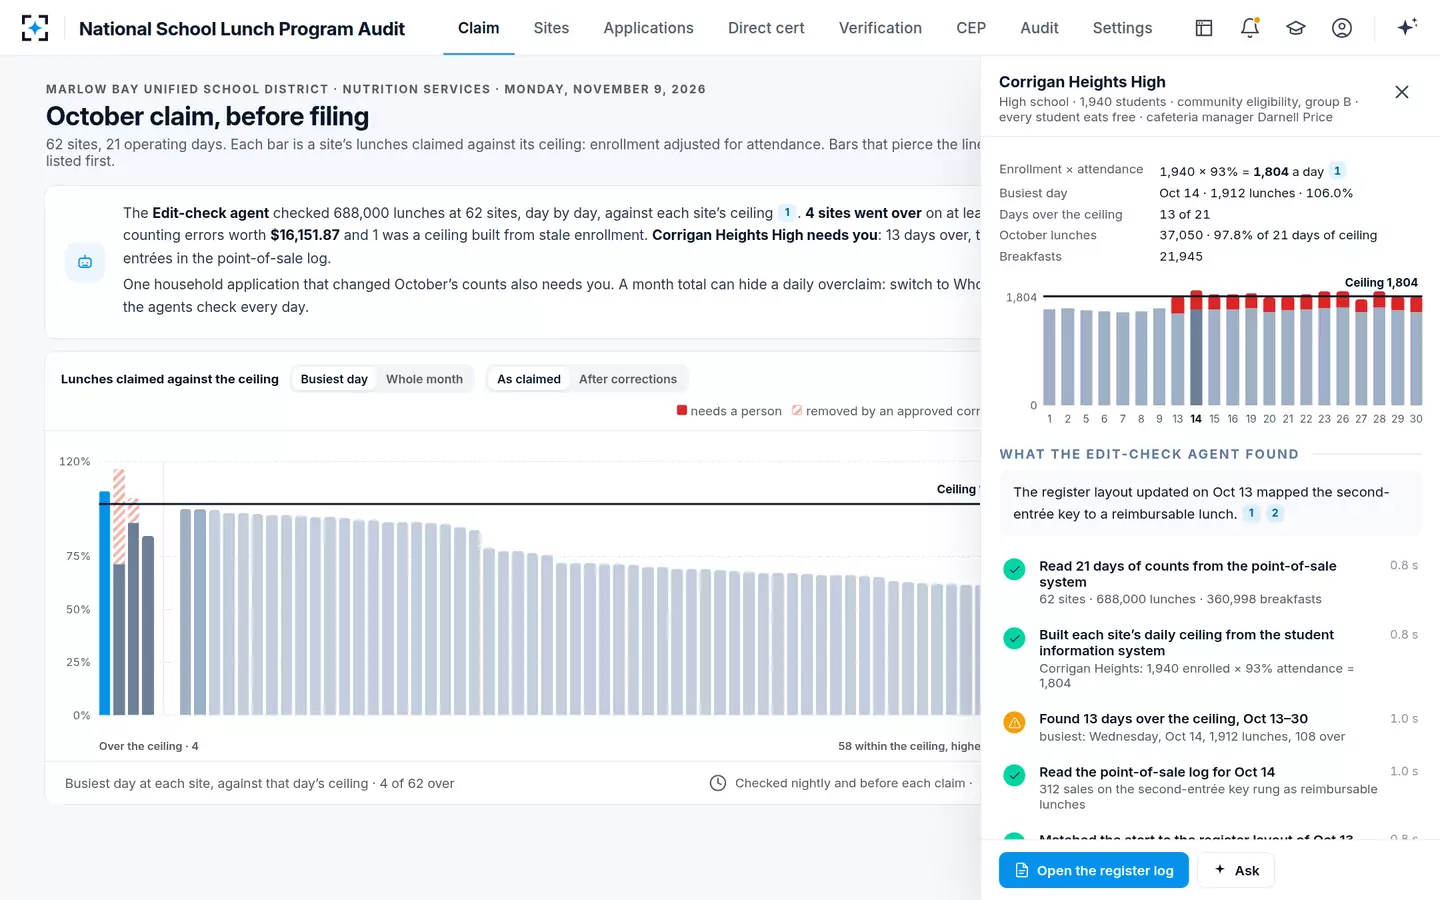Open the panel layout icon in the header
1440x900 pixels.
[x=1204, y=28]
